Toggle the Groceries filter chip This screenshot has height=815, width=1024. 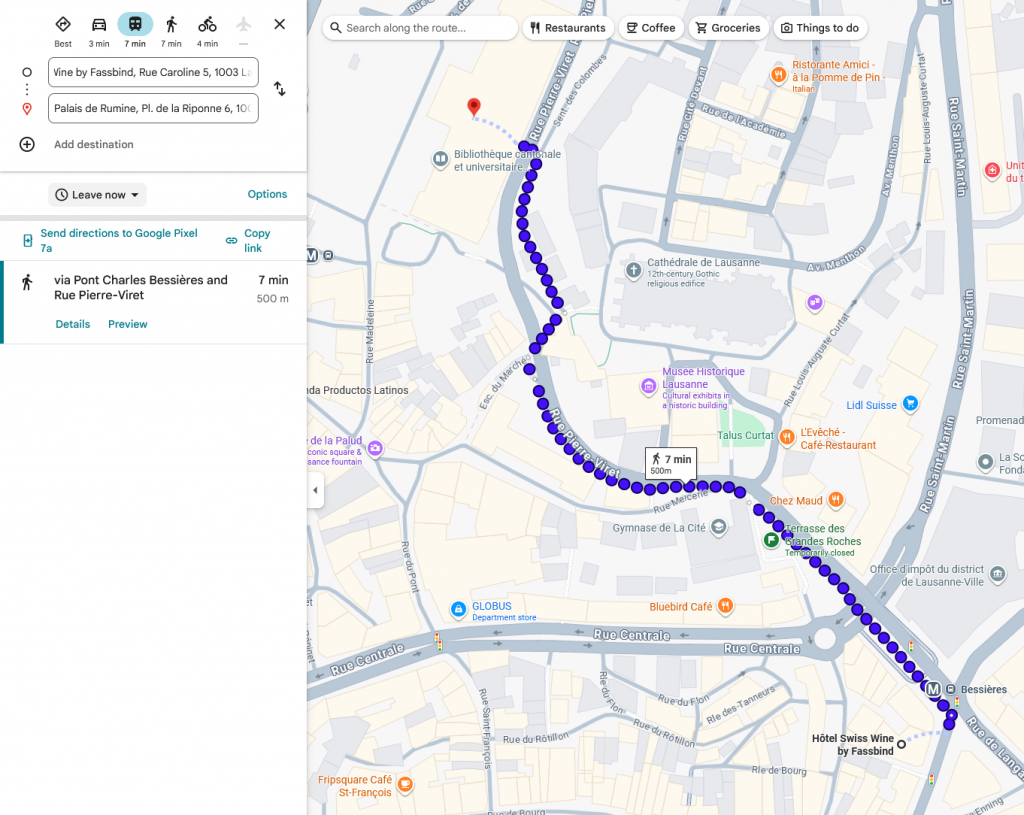(728, 28)
